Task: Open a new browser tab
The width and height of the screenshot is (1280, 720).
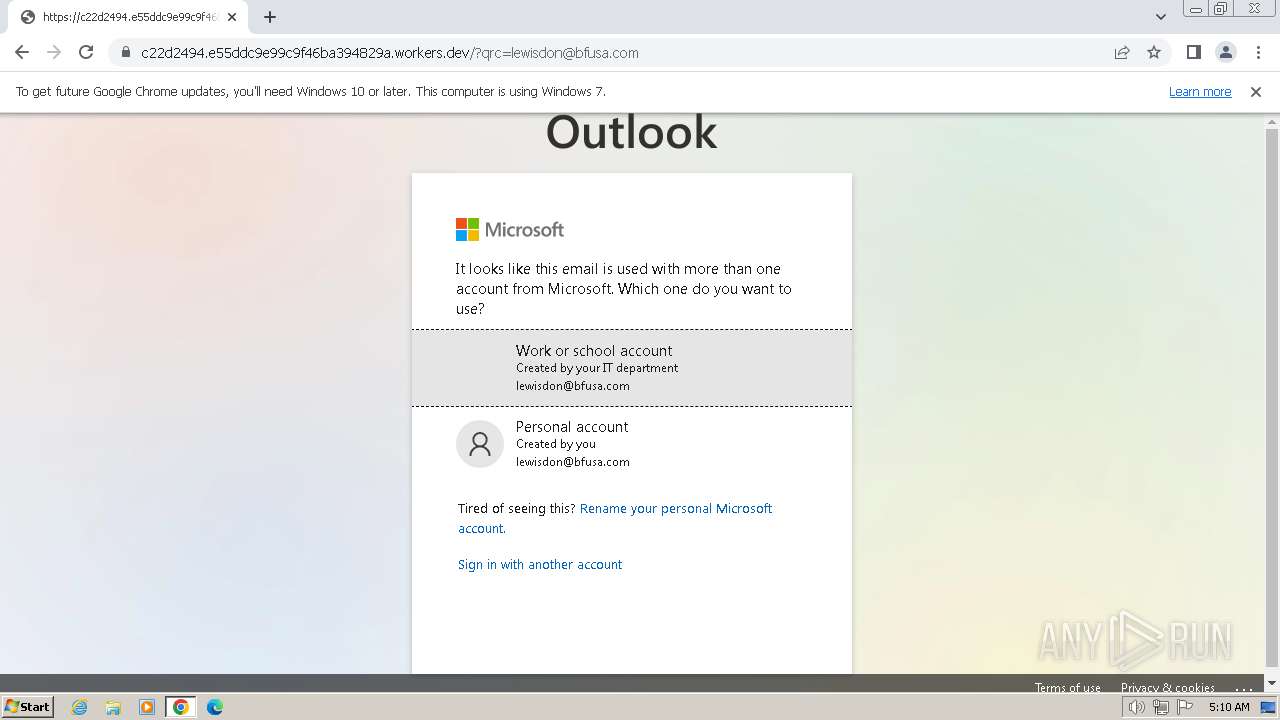Action: (x=270, y=17)
